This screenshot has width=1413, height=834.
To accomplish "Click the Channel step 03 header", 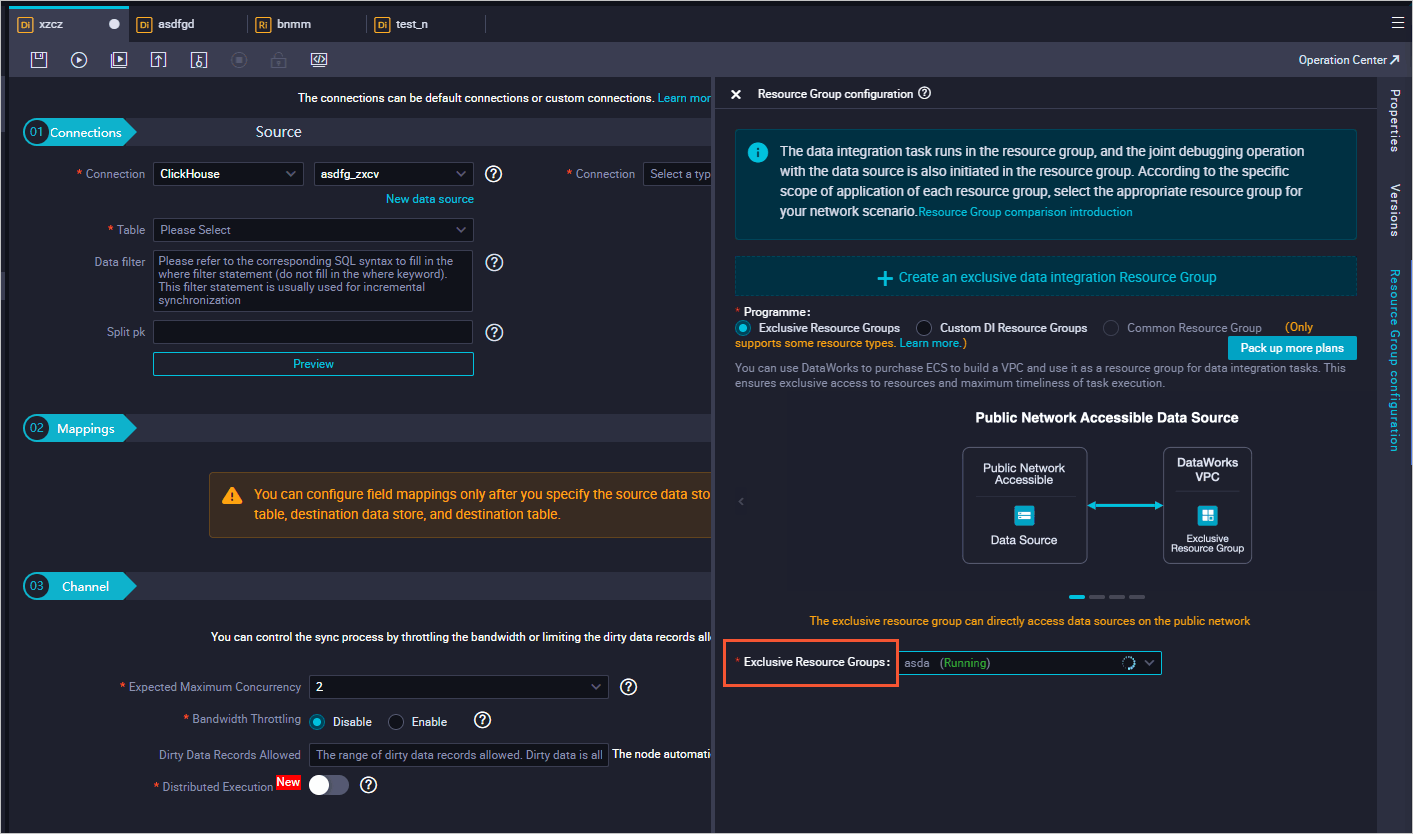I will pos(79,586).
